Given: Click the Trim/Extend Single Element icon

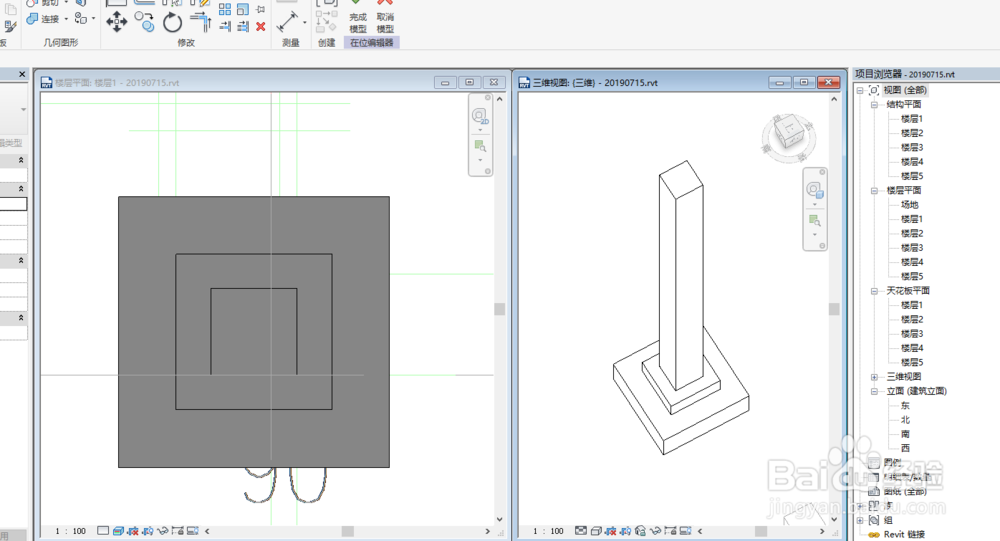Looking at the screenshot, I should (225, 26).
